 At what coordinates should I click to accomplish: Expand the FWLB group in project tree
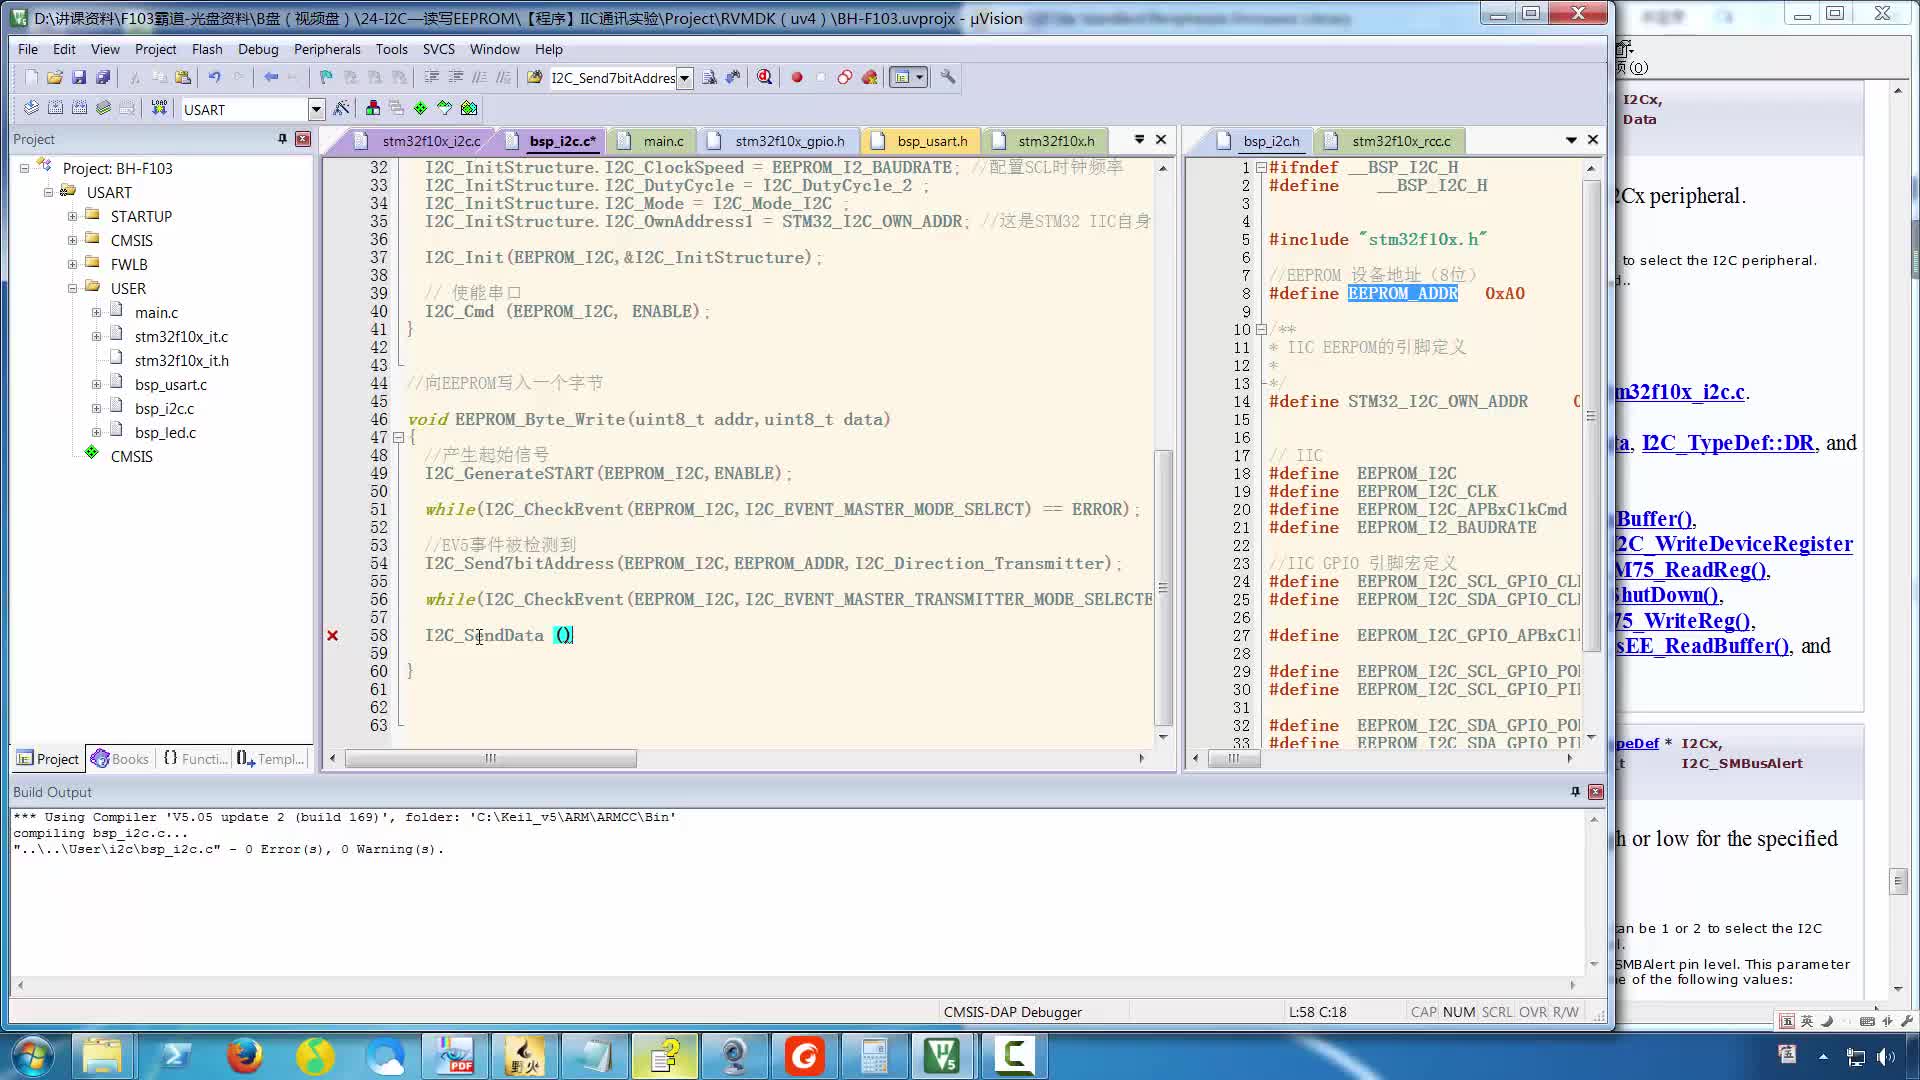coord(72,264)
